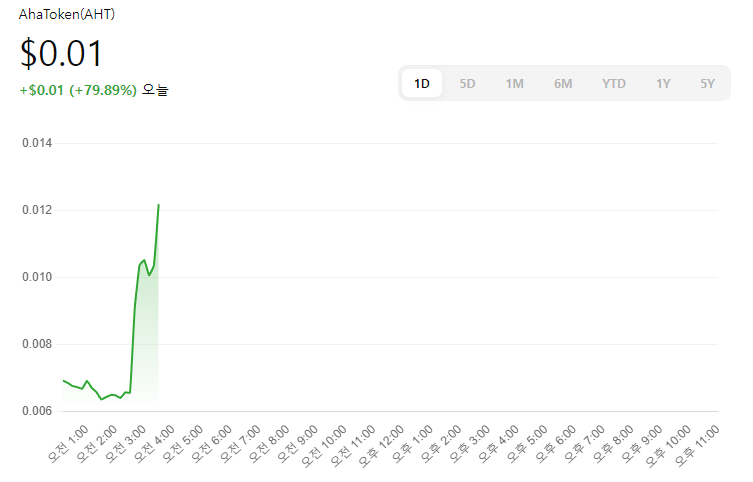
Task: Select the YTD range tab
Action: tap(614, 84)
